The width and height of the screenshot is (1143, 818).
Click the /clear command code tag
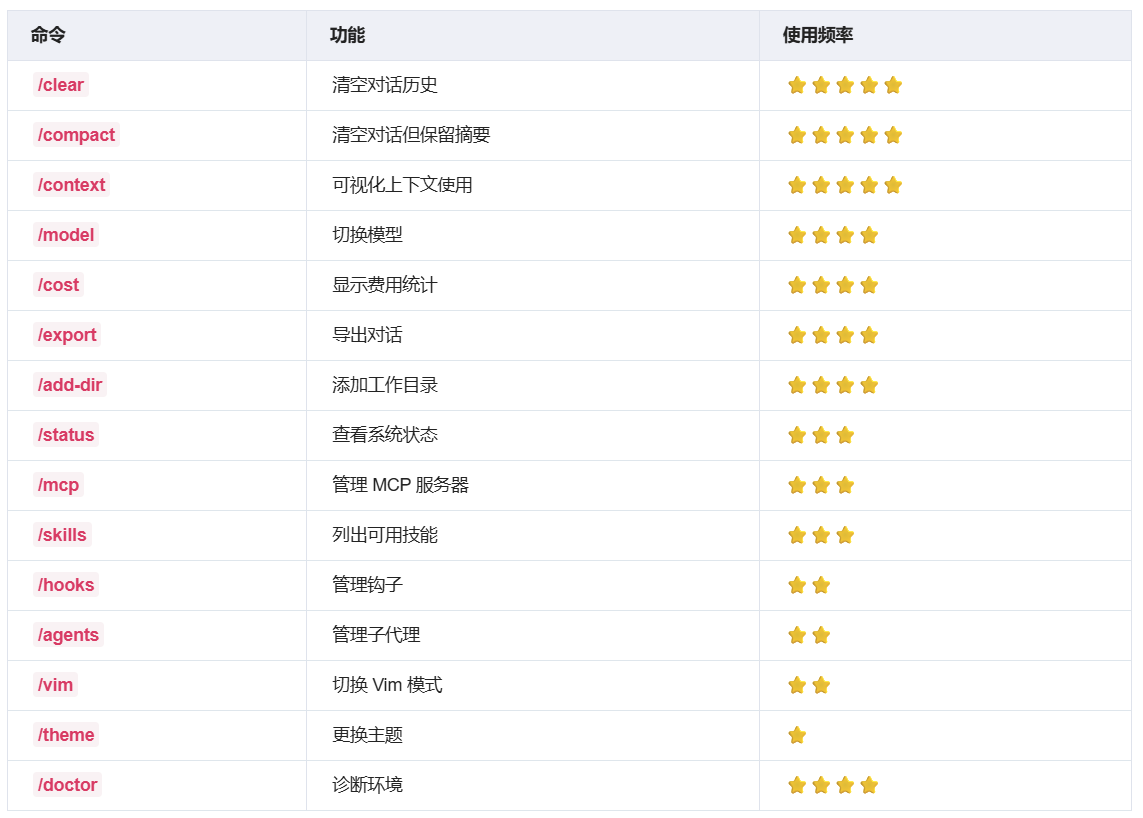pyautogui.click(x=61, y=85)
